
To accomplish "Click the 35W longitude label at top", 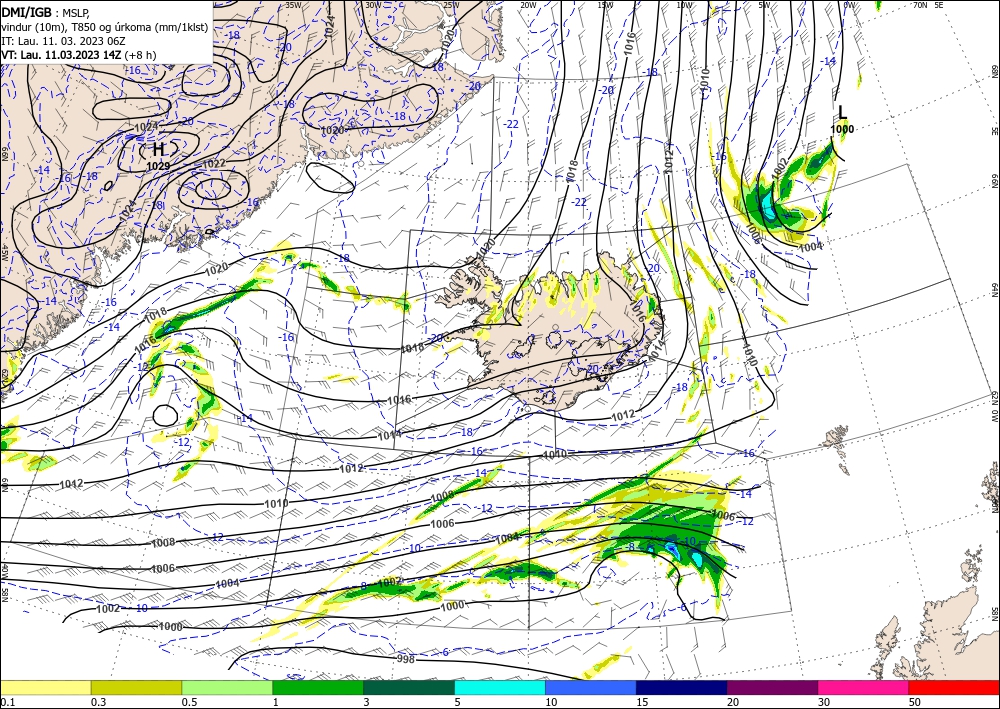I will (x=293, y=5).
